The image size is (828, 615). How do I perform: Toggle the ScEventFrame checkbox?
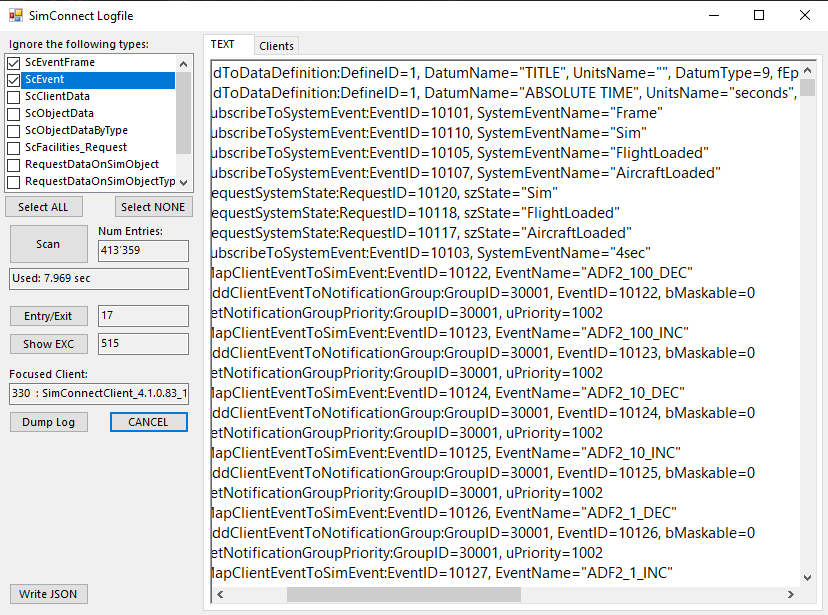coord(14,63)
